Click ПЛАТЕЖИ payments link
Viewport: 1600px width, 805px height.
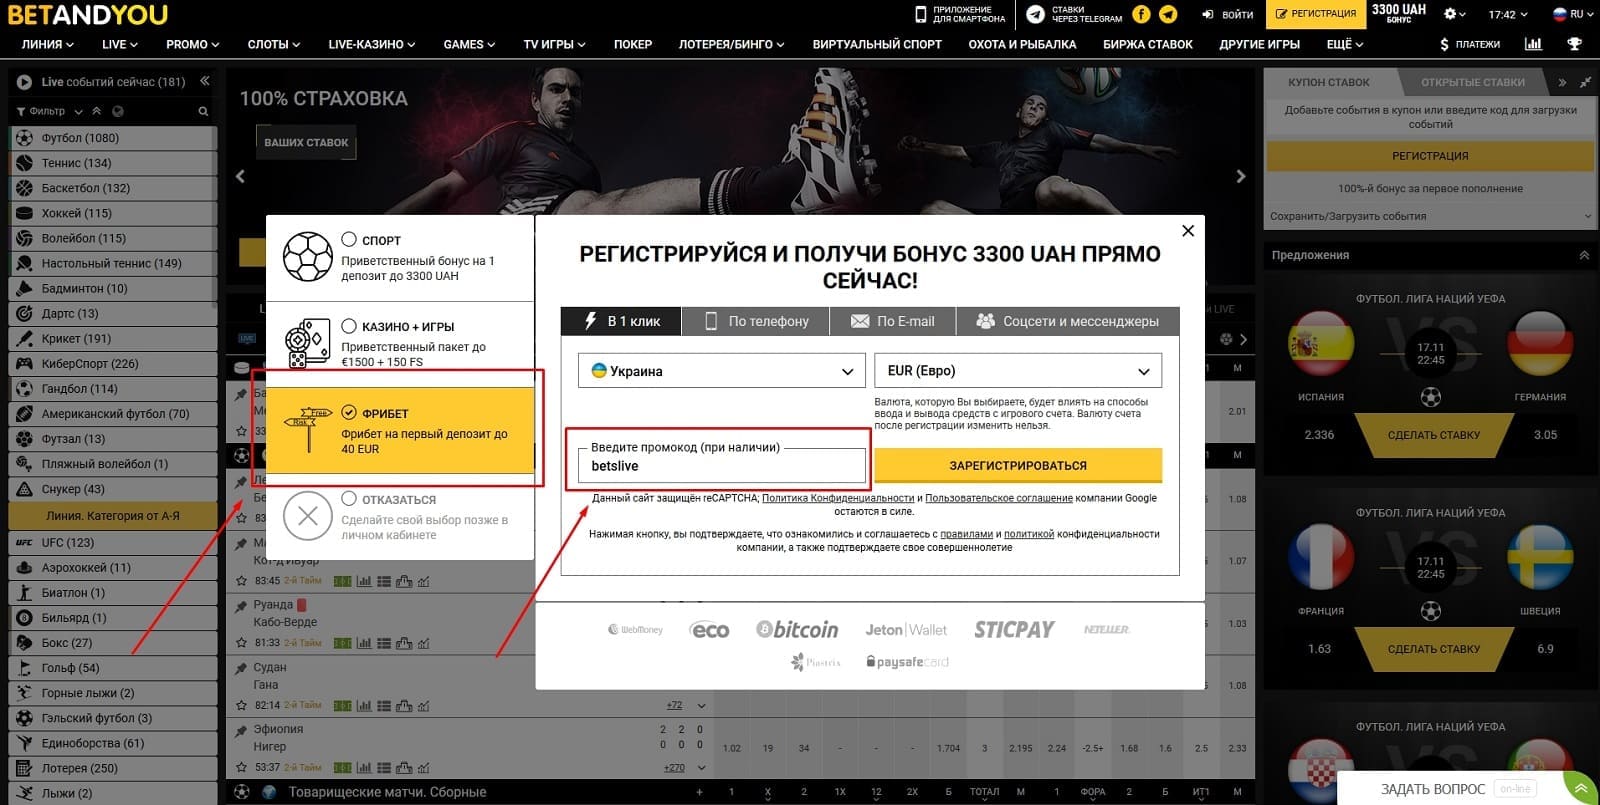pyautogui.click(x=1470, y=44)
